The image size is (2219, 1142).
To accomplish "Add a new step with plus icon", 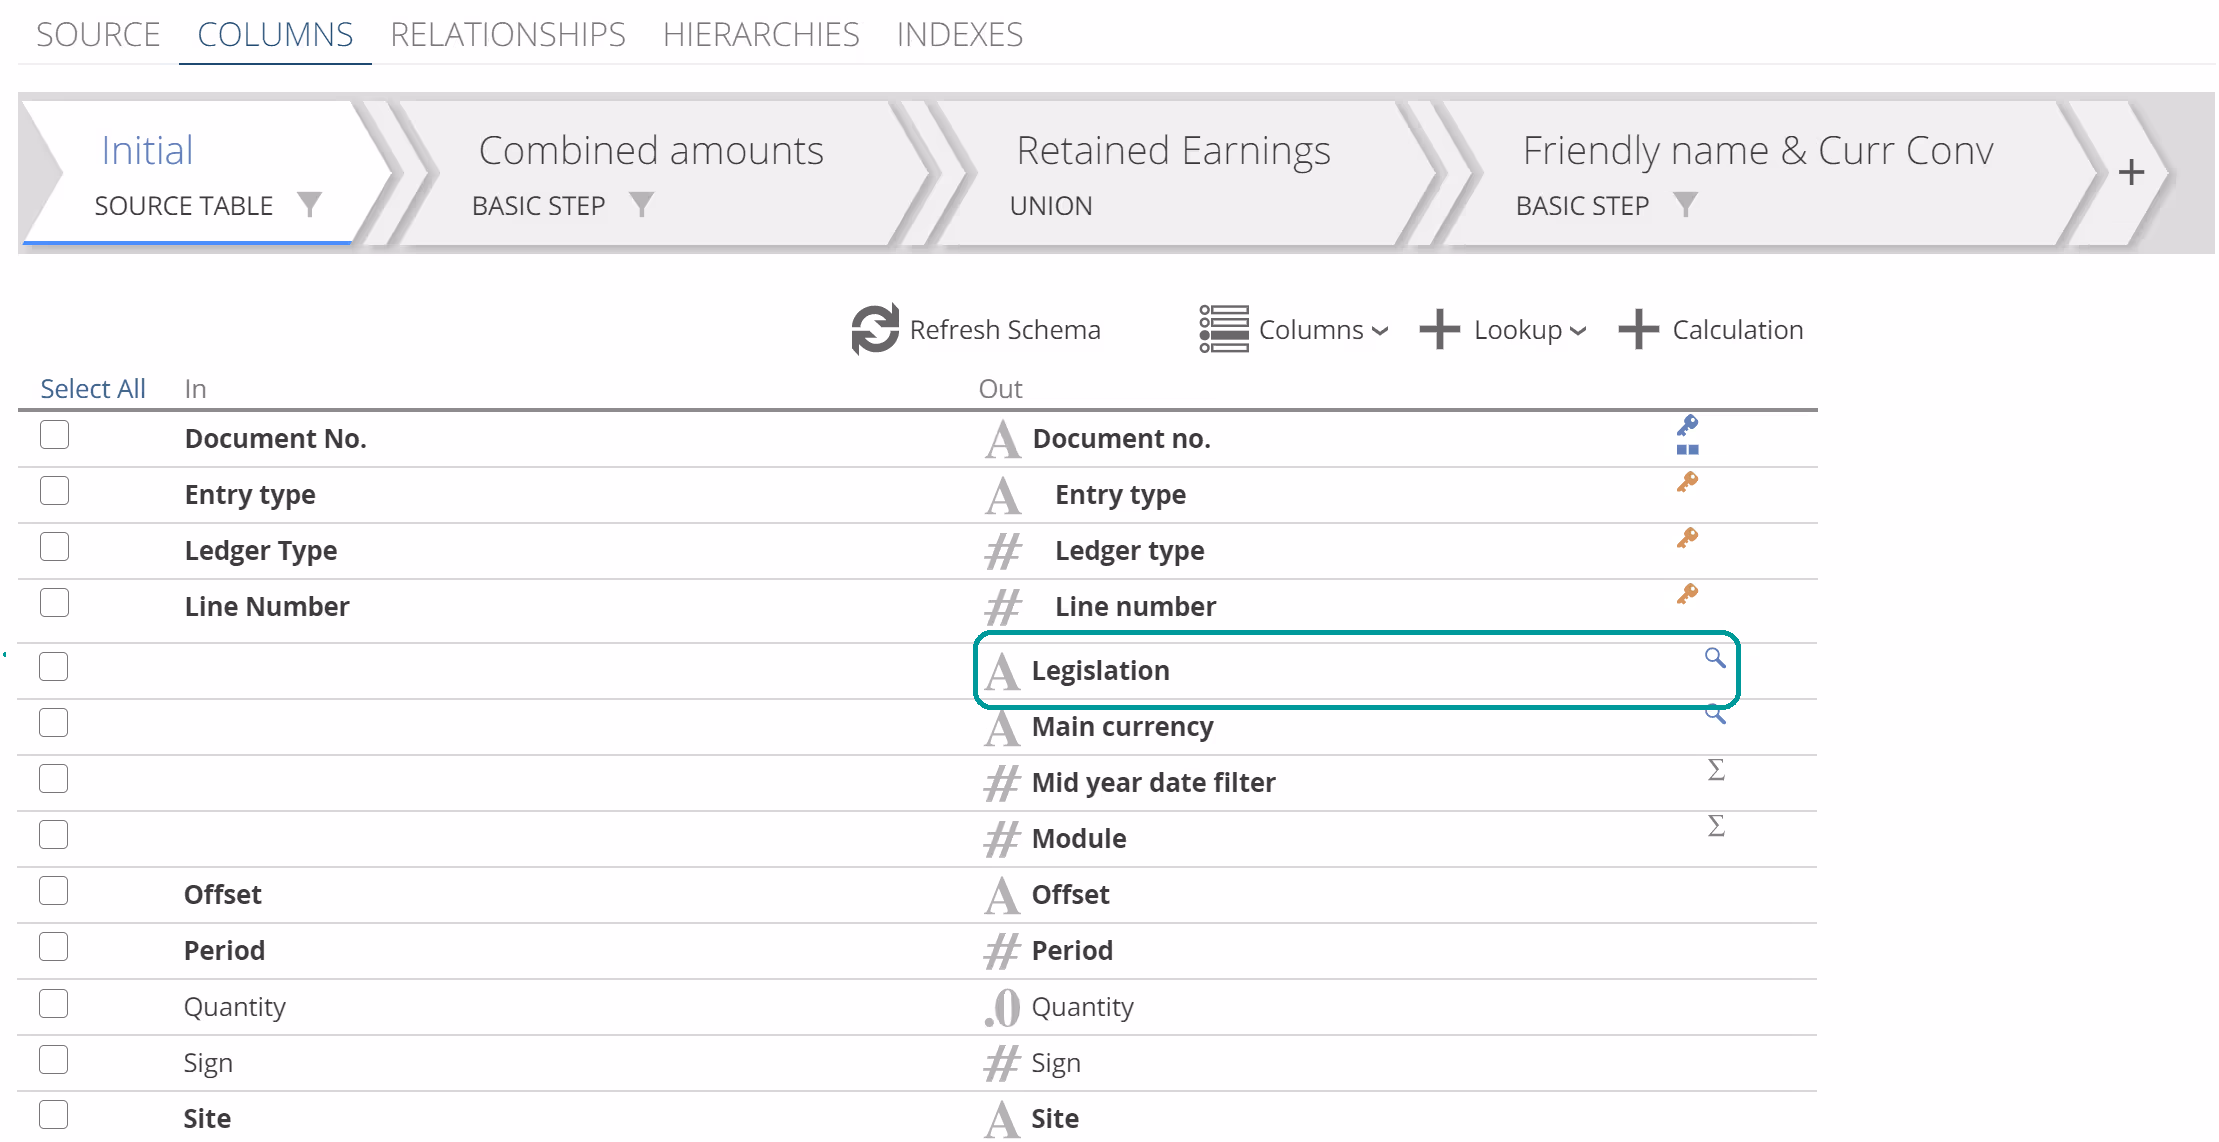I will click(x=2131, y=172).
